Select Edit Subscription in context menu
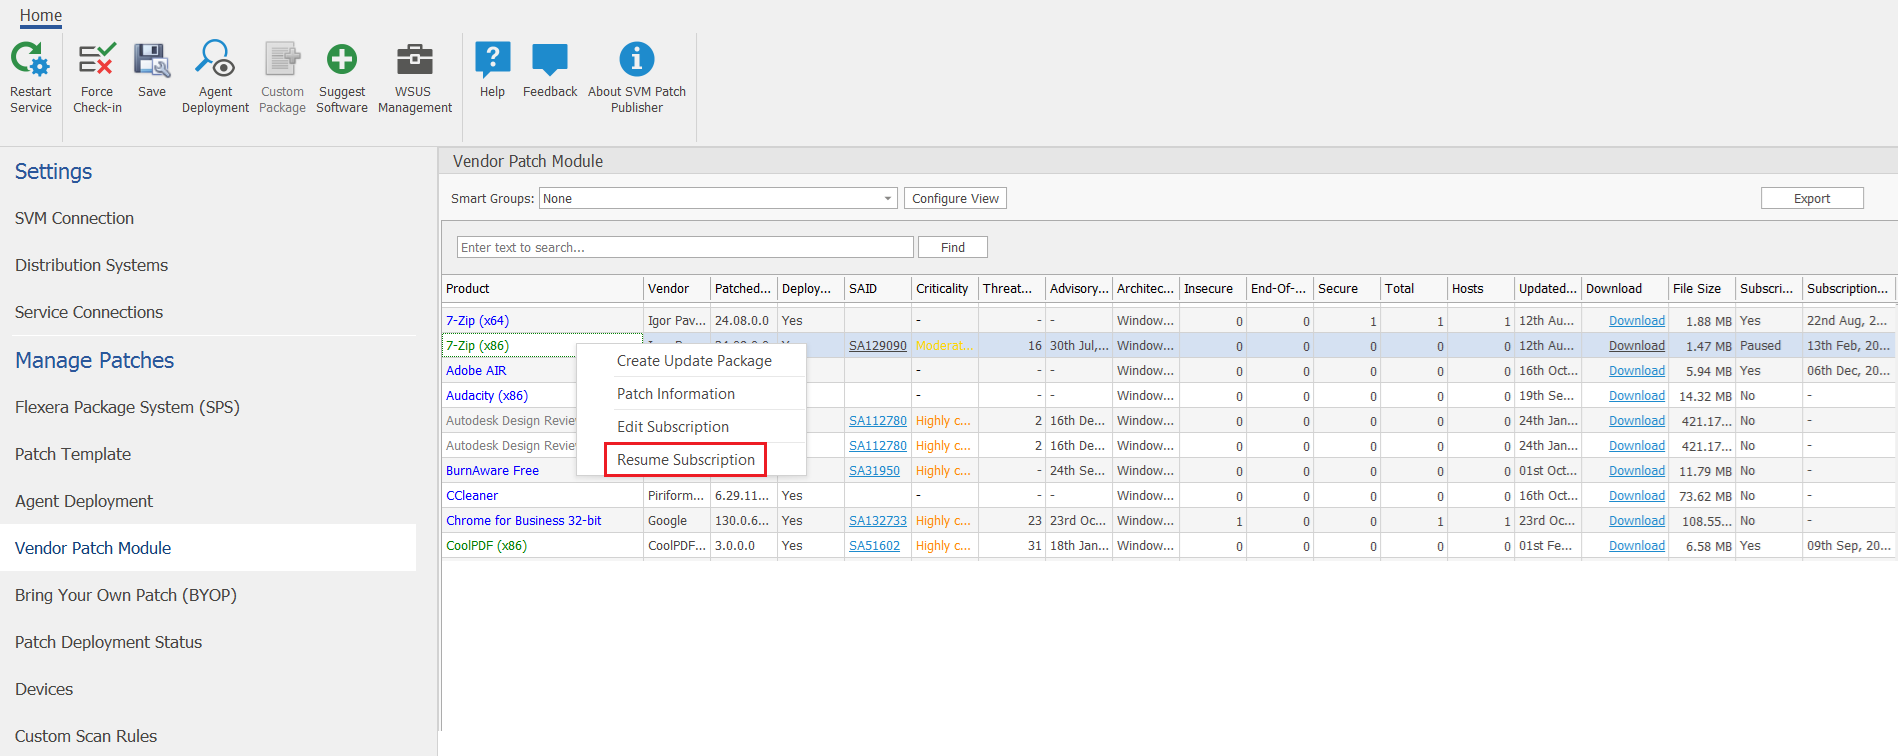Screen dimensions: 1898x756 pyautogui.click(x=673, y=427)
